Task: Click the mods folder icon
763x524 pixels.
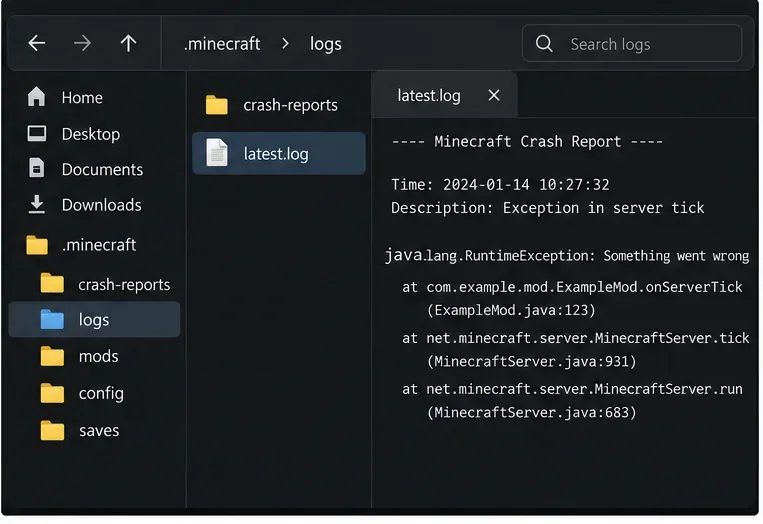Action: pyautogui.click(x=53, y=356)
